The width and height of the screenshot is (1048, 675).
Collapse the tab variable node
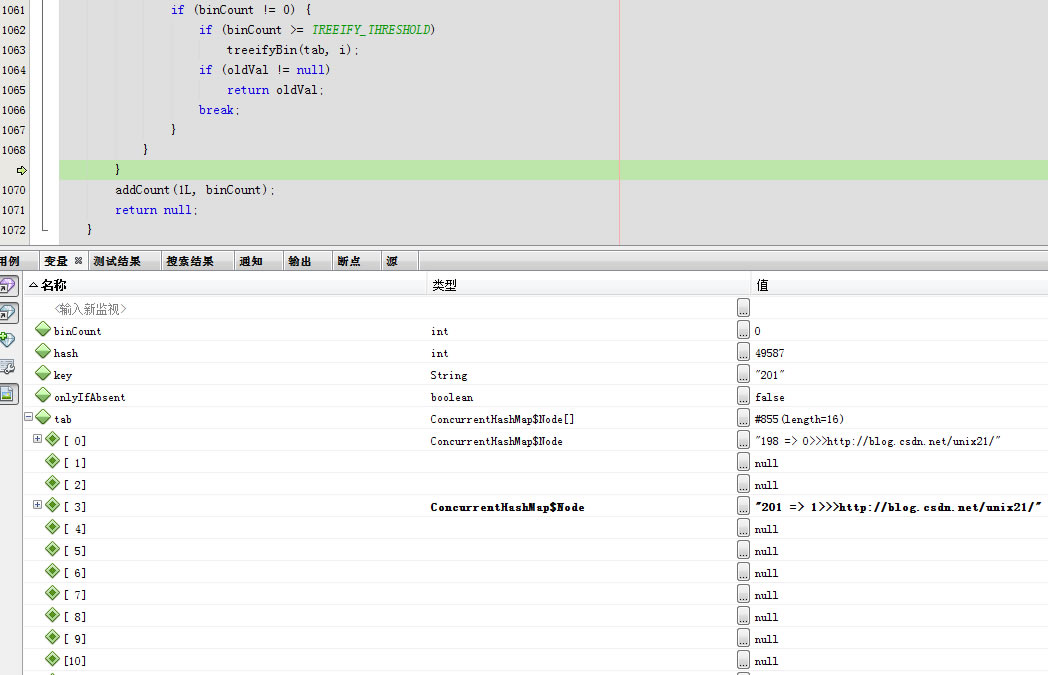(29, 416)
